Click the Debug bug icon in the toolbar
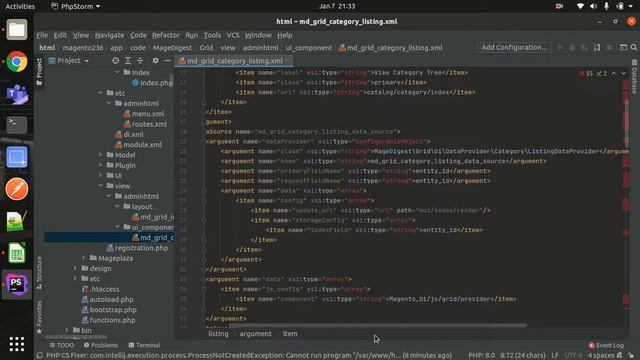 tap(573, 48)
